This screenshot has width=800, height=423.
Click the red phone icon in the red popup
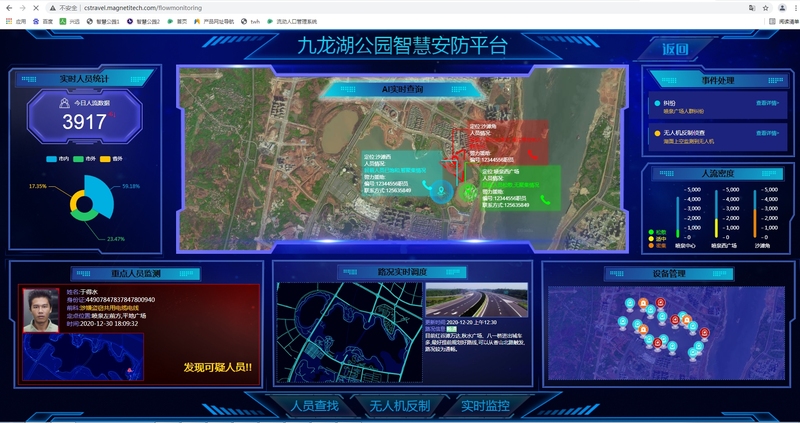pos(532,155)
